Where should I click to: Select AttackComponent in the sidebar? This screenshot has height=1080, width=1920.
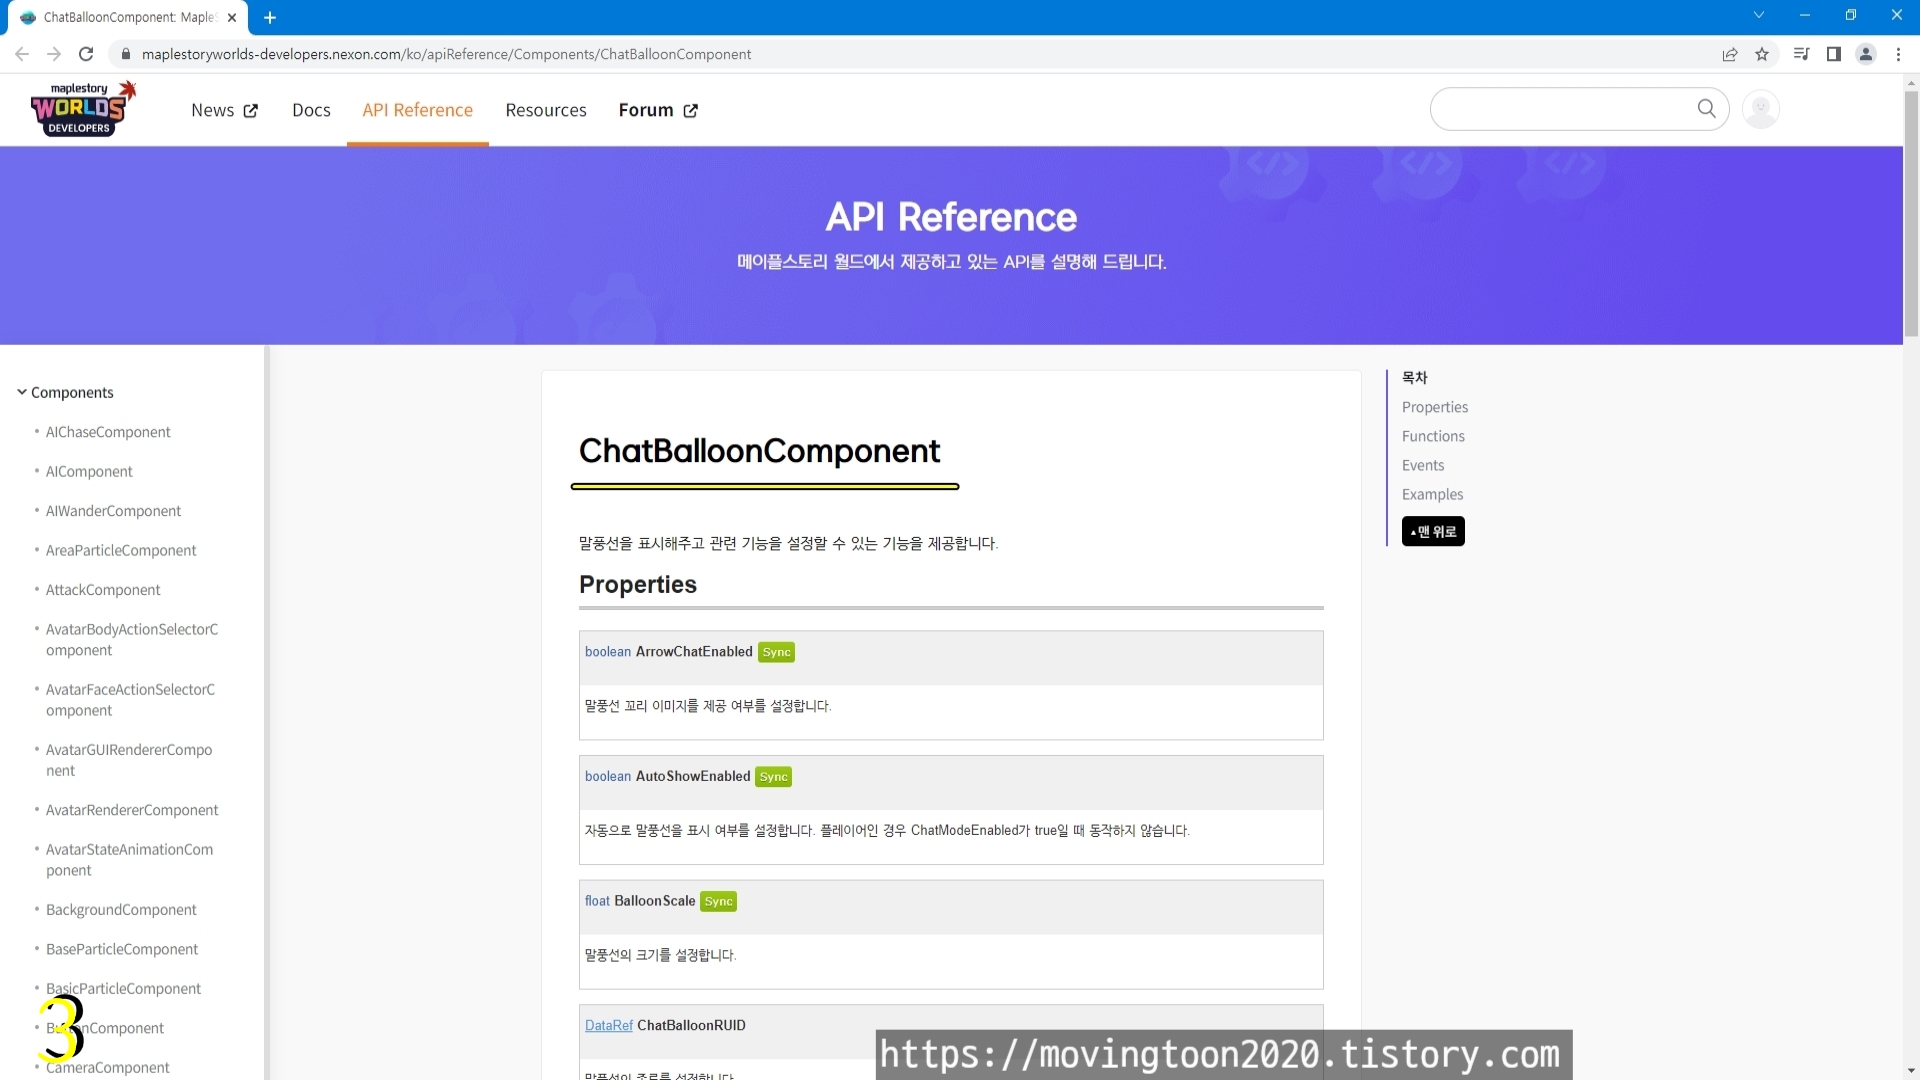point(103,590)
